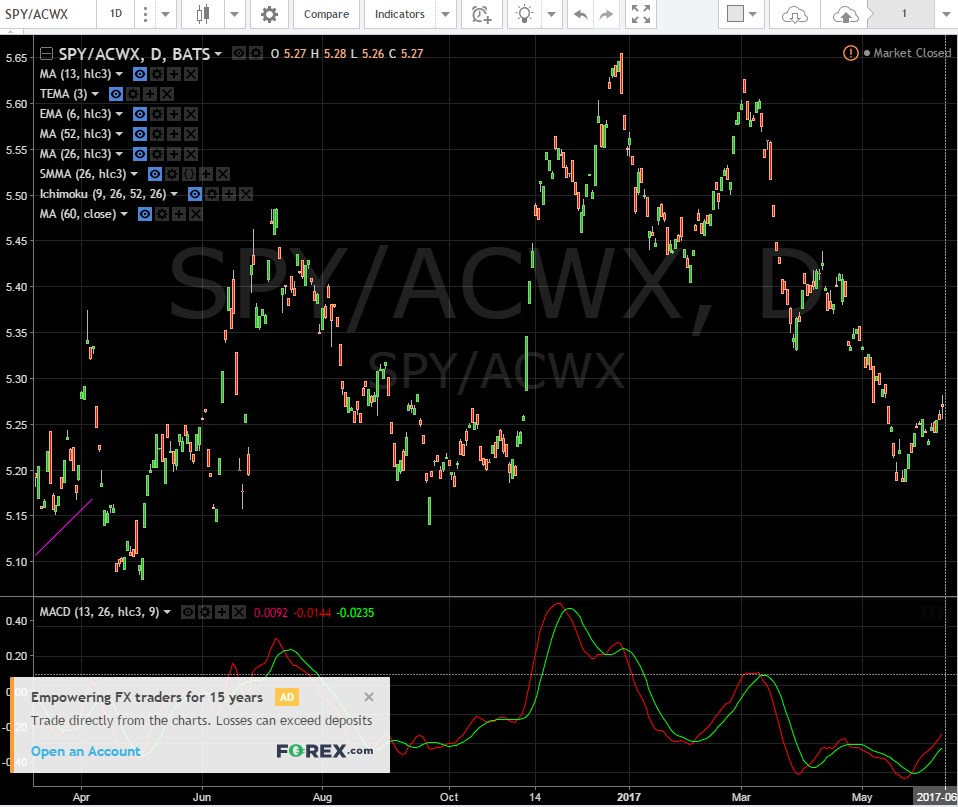Save chart using the cloud upload icon
Viewport: 958px width, 807px height.
[x=846, y=14]
